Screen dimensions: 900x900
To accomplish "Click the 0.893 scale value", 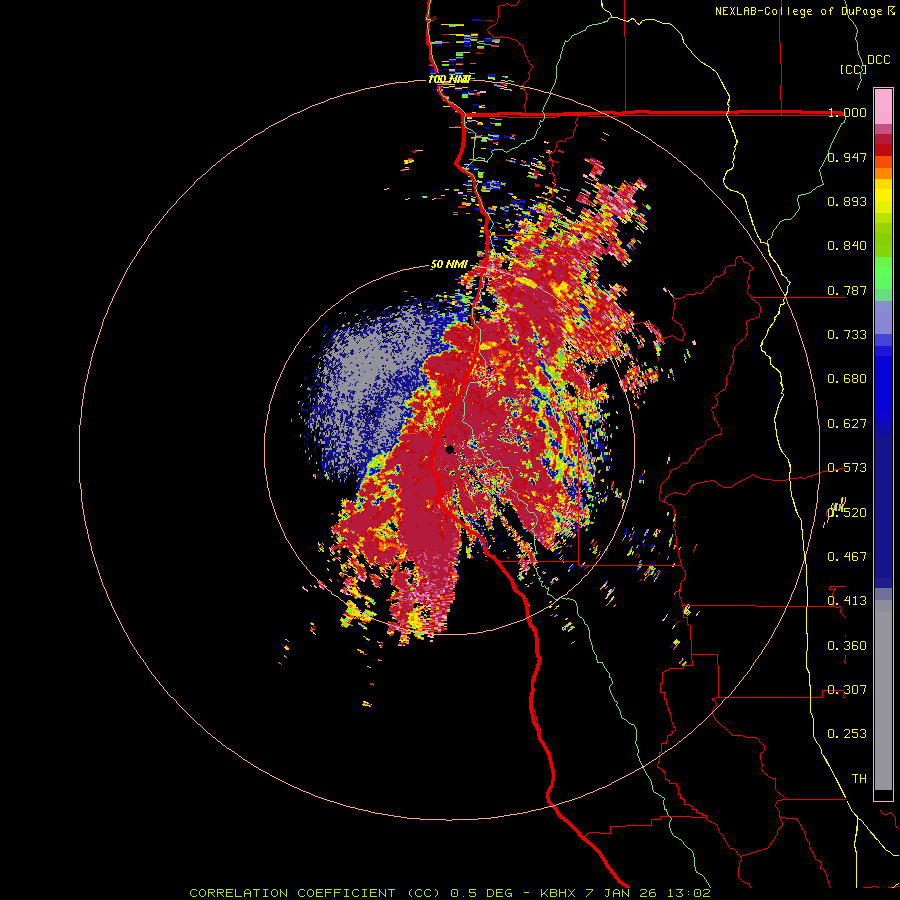I will (x=847, y=201).
